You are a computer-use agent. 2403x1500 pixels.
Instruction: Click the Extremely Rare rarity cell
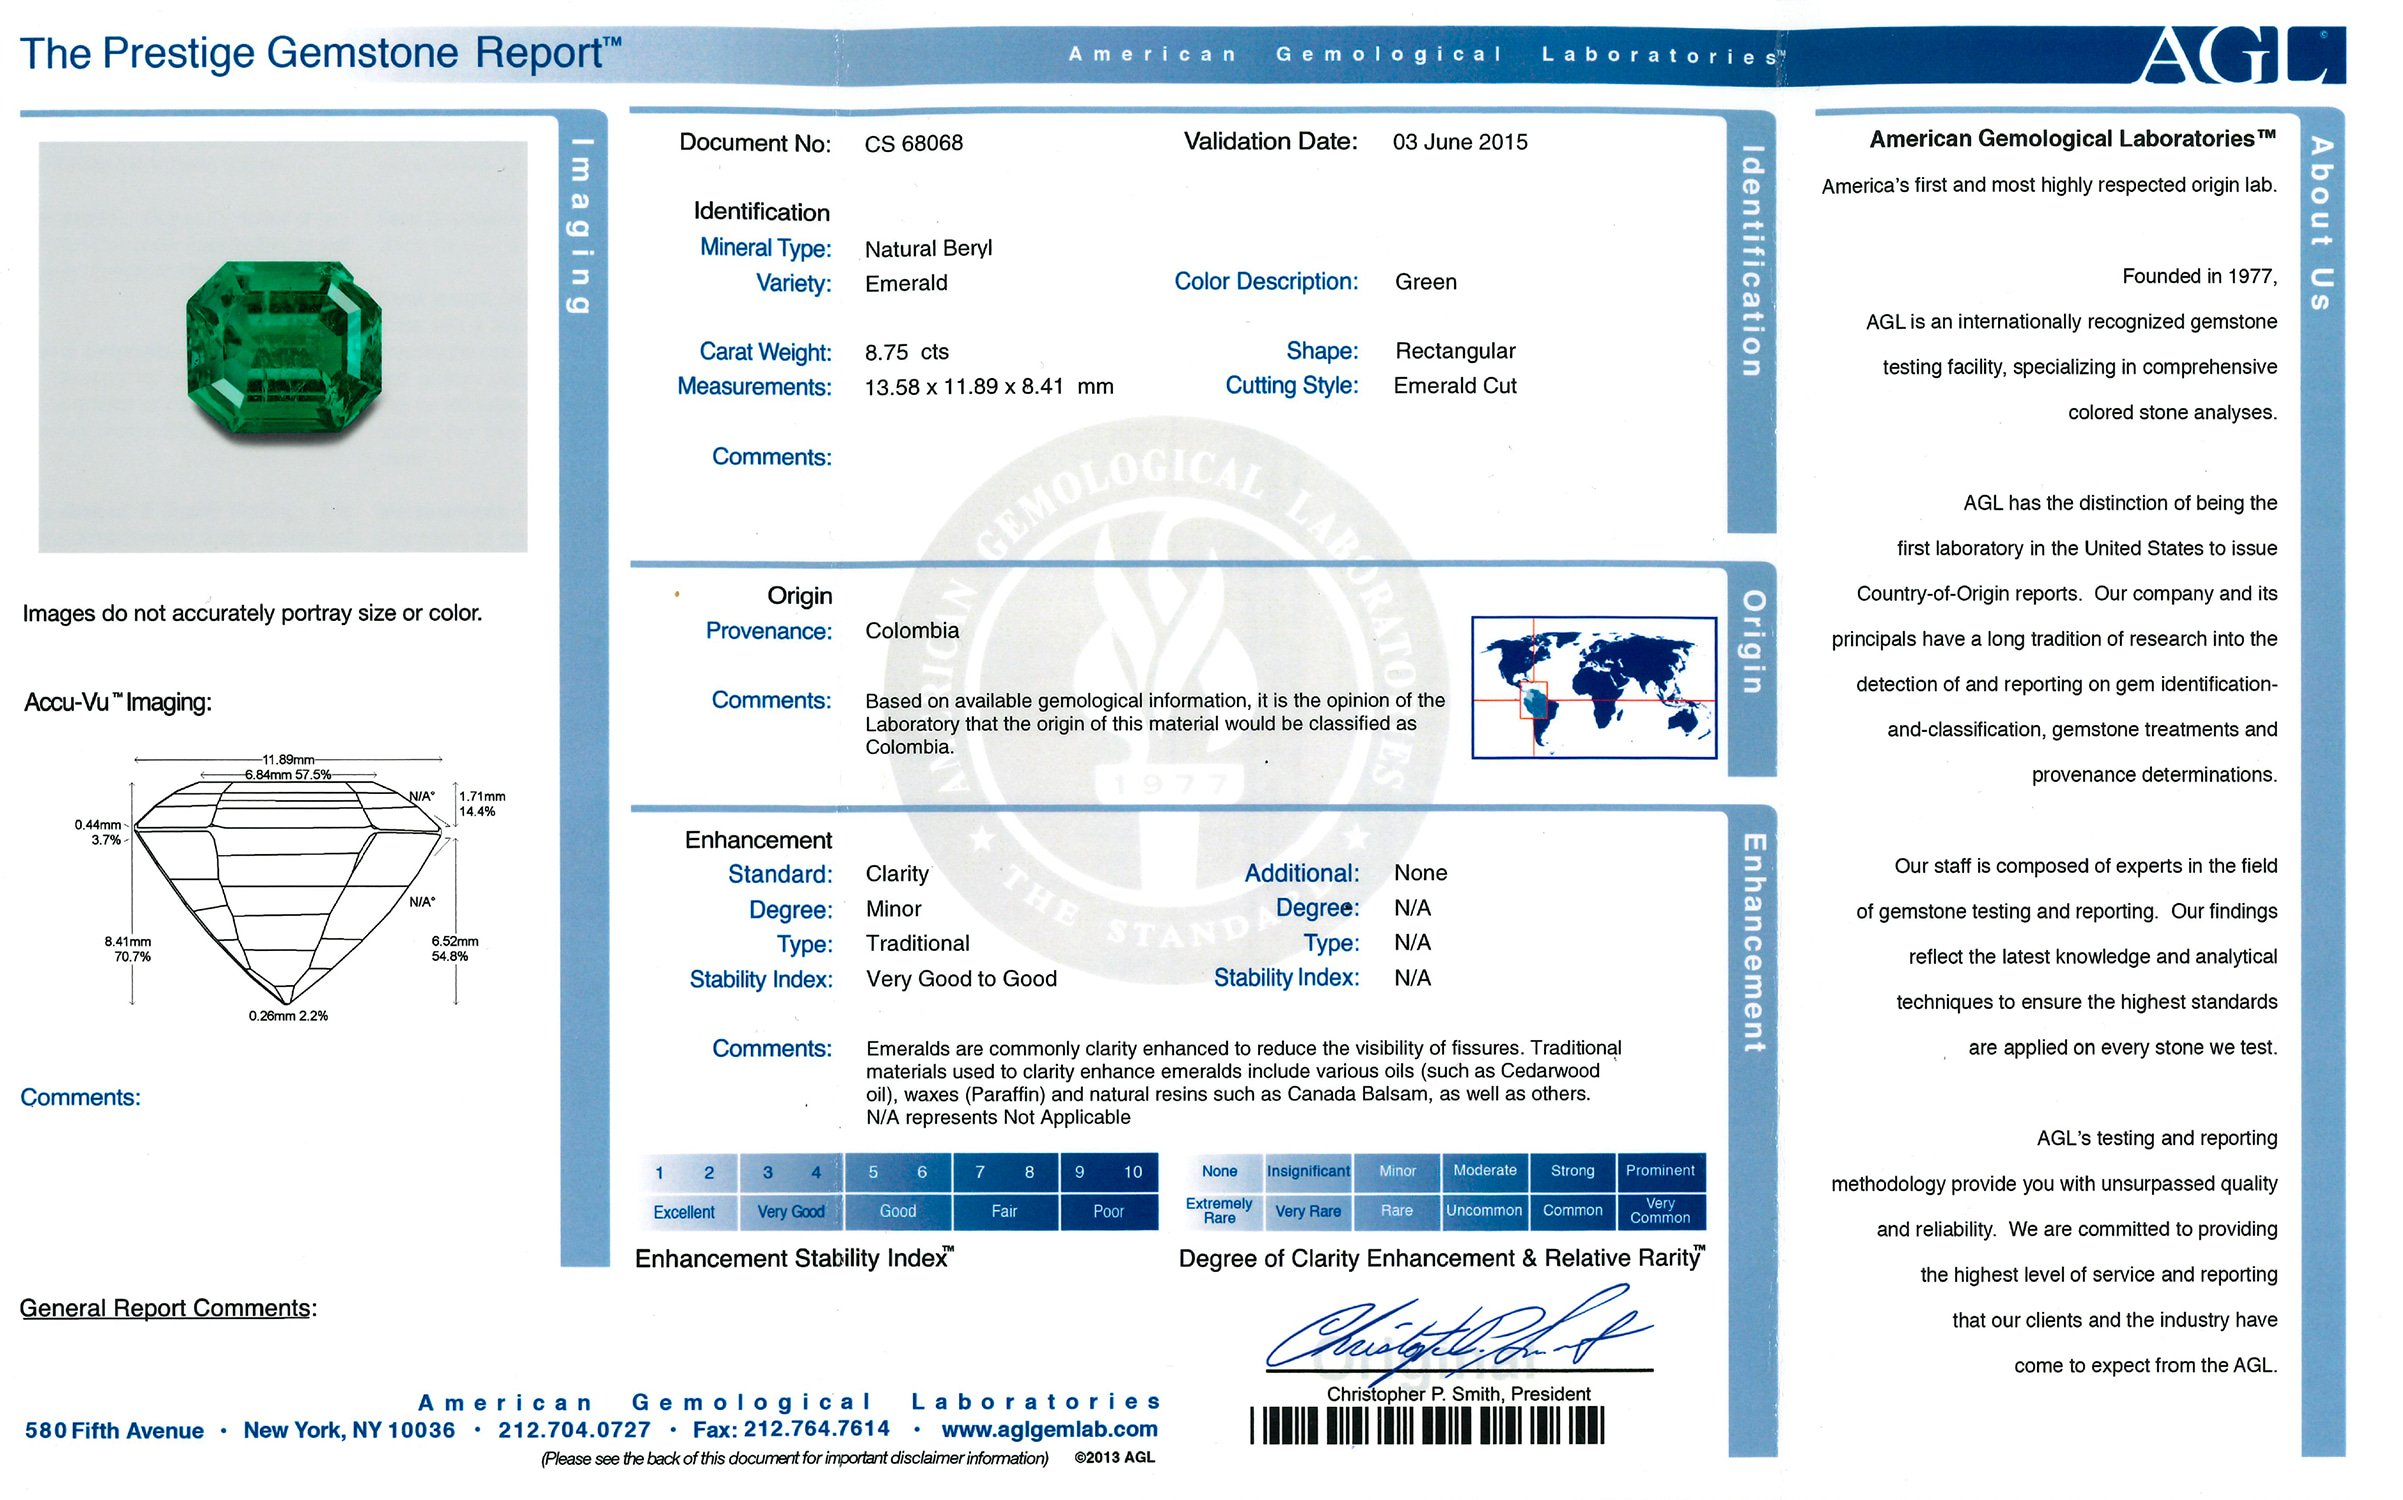pyautogui.click(x=1219, y=1211)
